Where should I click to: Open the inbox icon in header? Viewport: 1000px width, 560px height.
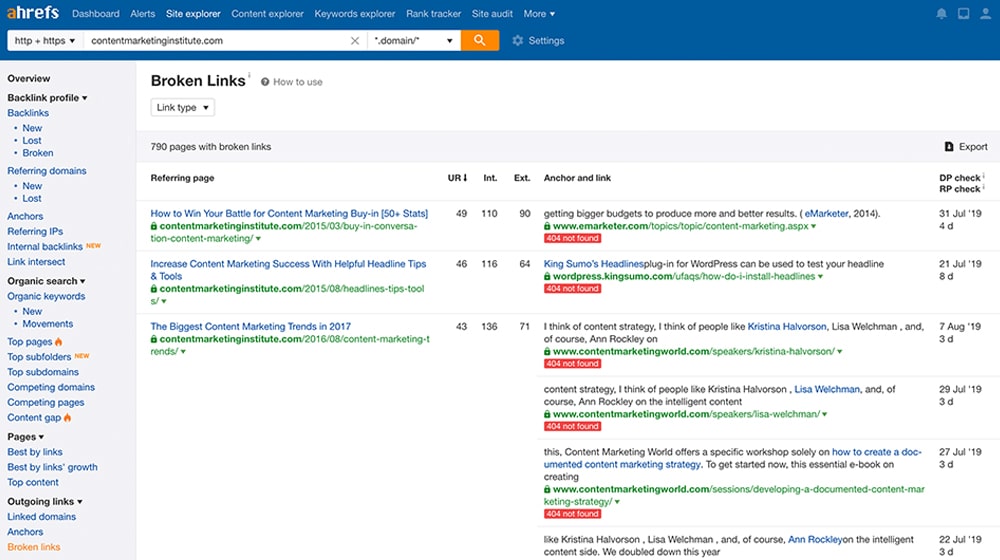coord(963,14)
